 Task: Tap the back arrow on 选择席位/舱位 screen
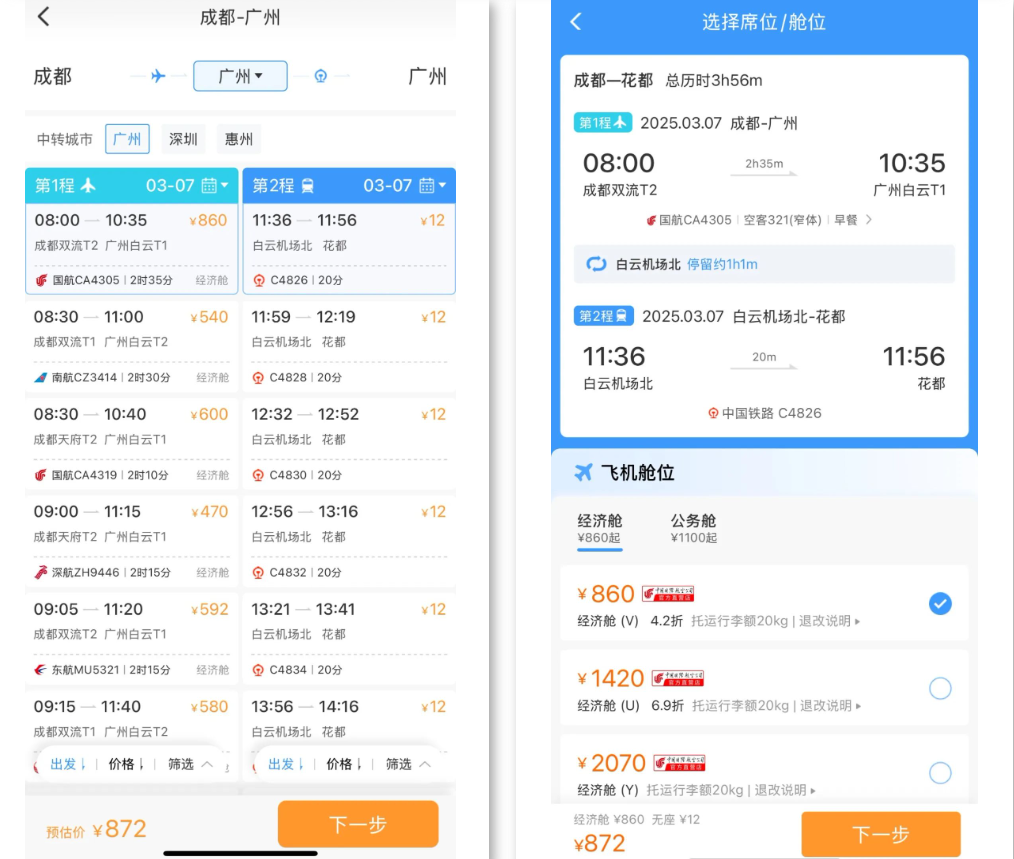pos(575,22)
